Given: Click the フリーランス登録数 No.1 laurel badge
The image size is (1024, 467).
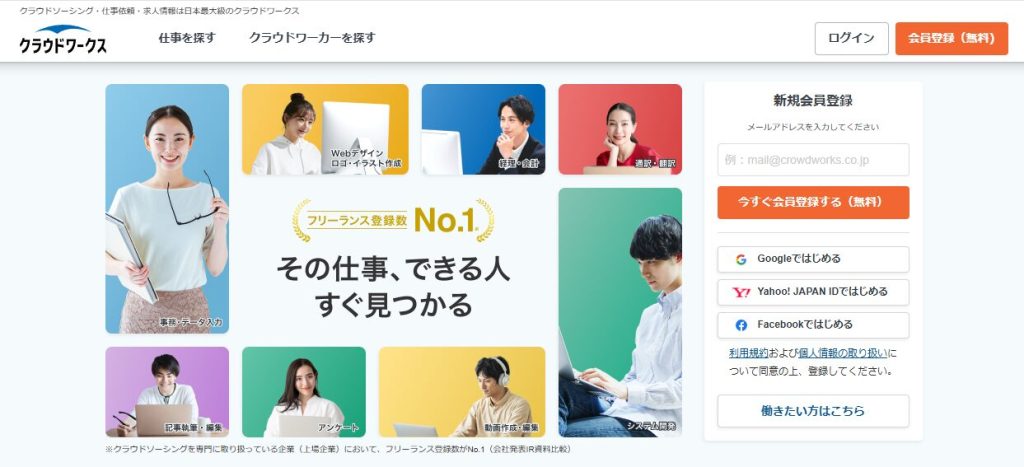Looking at the screenshot, I should [393, 221].
